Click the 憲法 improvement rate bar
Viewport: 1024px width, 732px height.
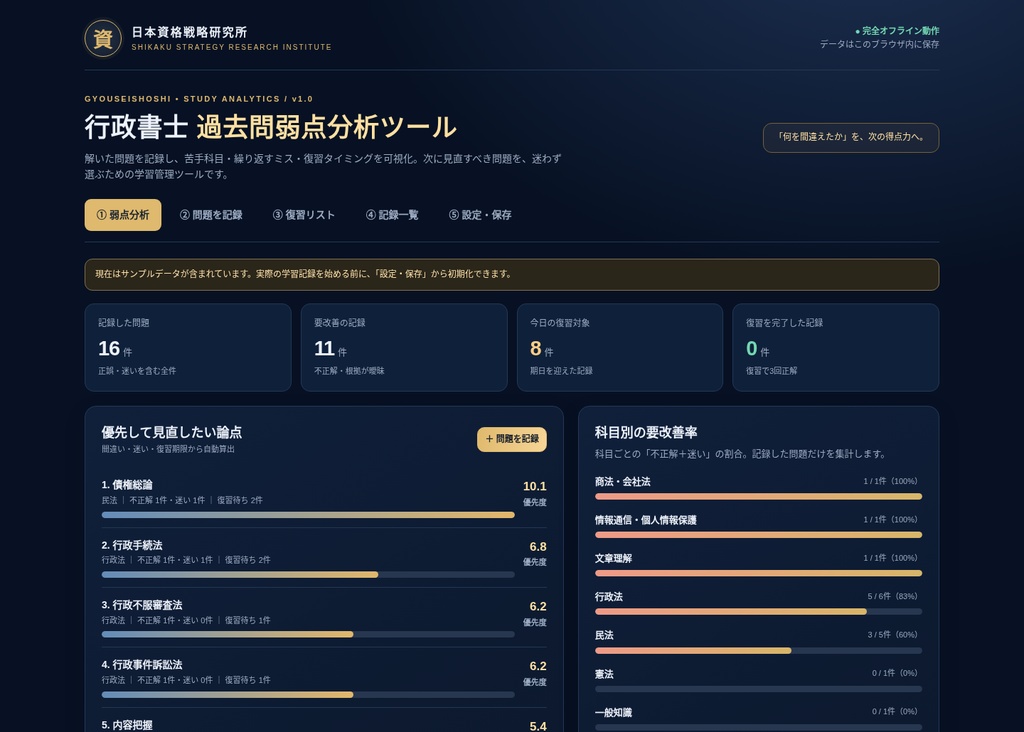click(758, 689)
